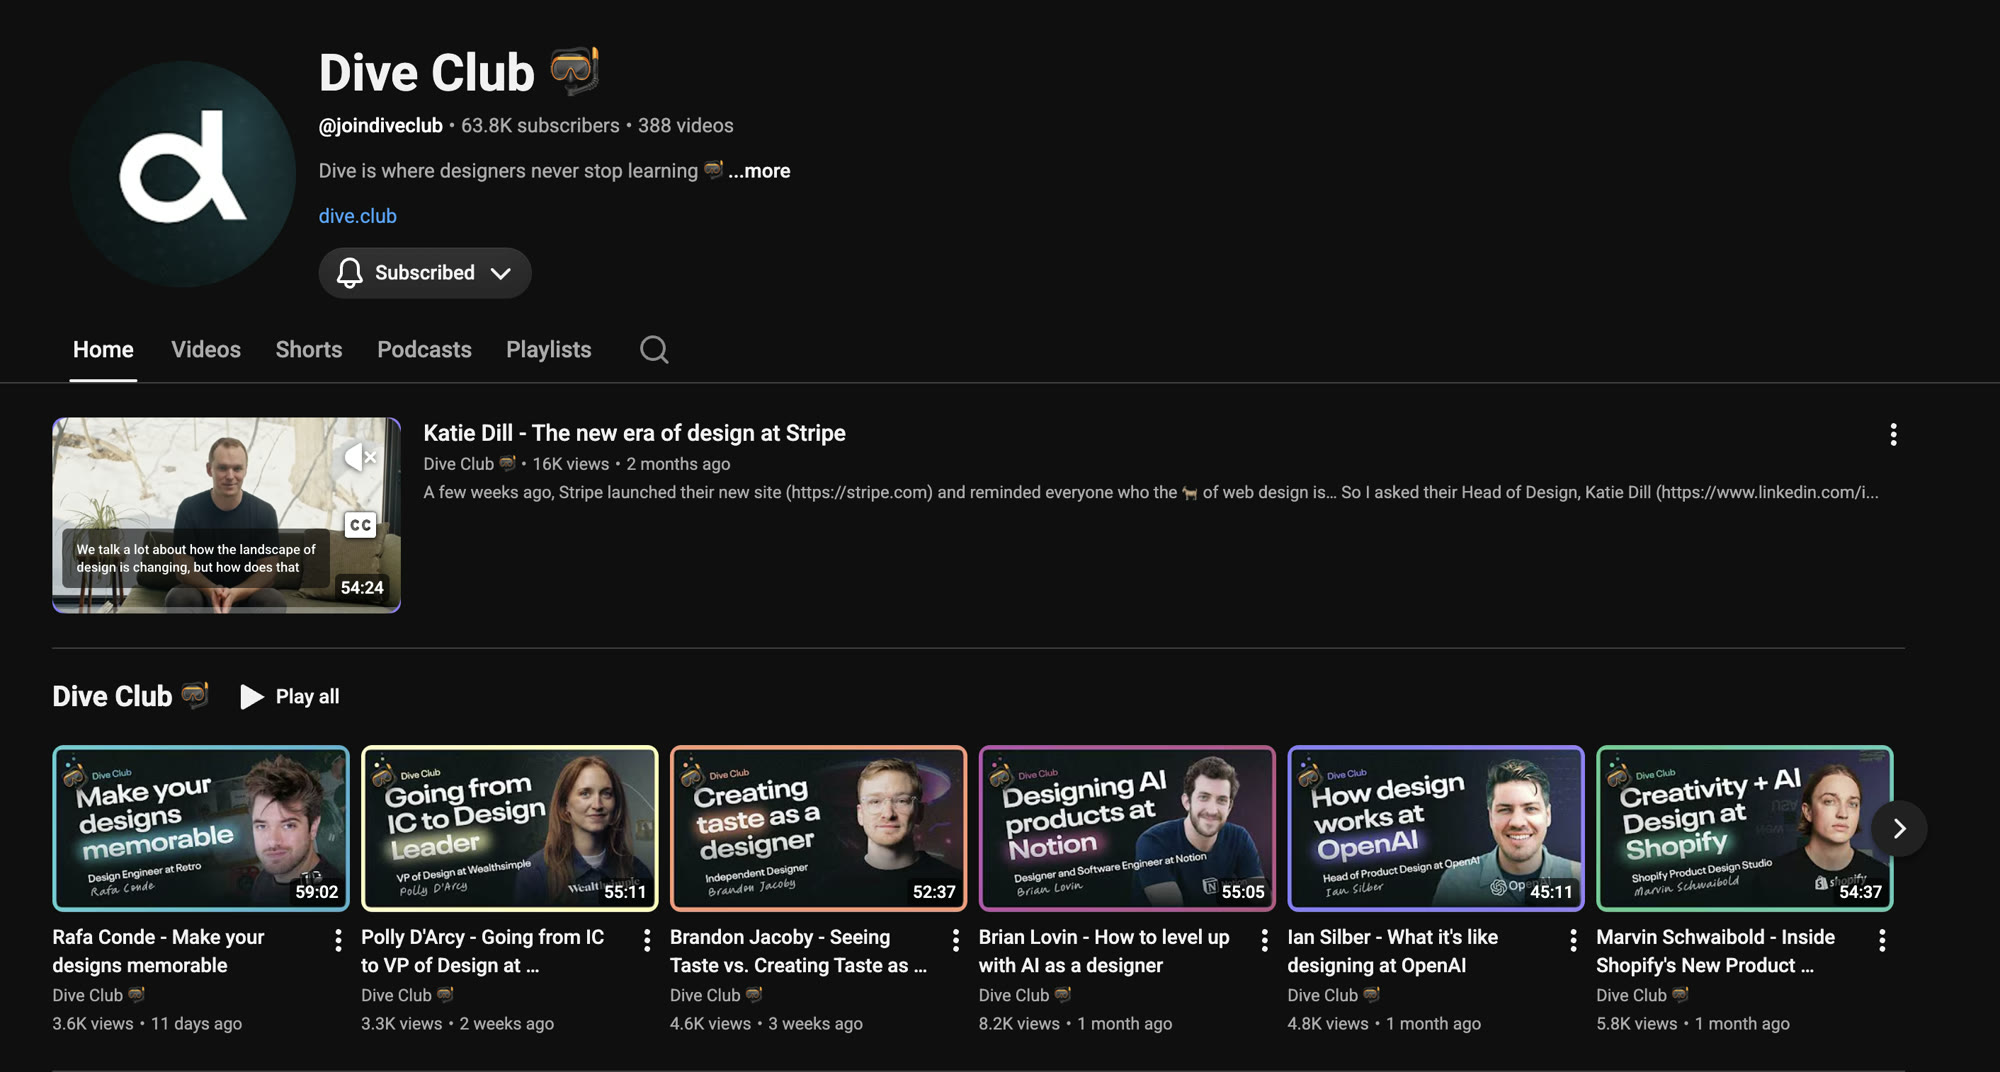Play the featured Katie Dill video thumbnail

point(226,515)
